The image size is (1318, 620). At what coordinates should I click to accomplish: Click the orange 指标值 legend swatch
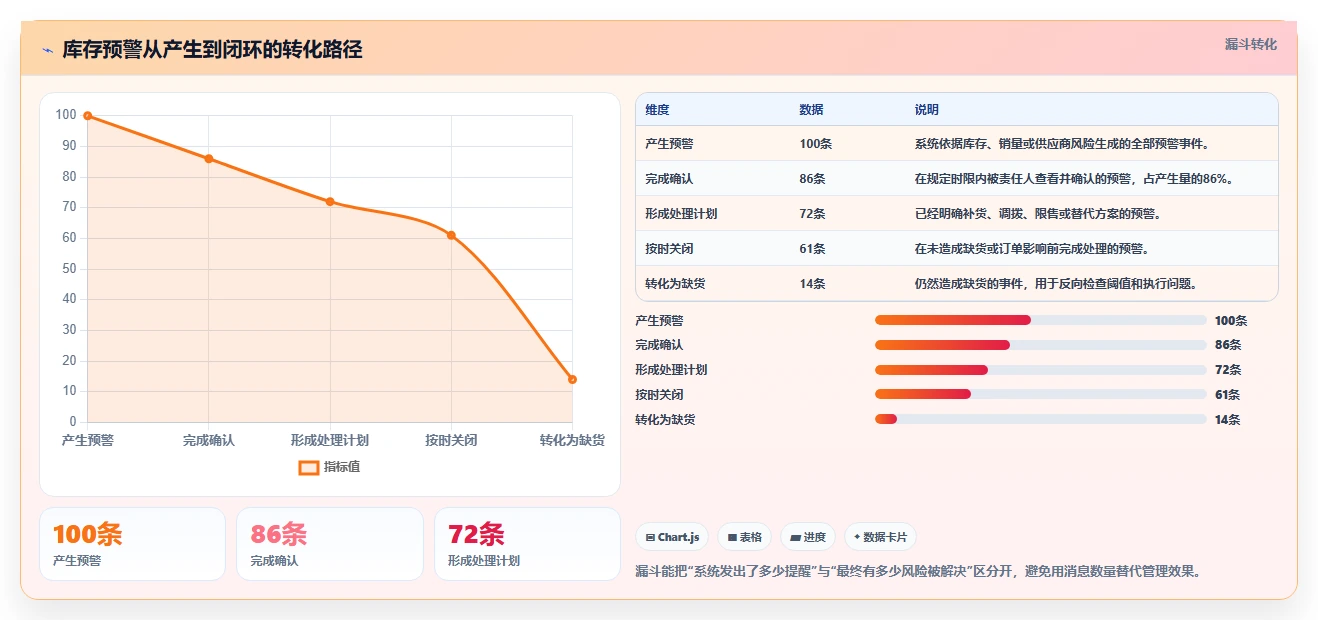pos(309,467)
